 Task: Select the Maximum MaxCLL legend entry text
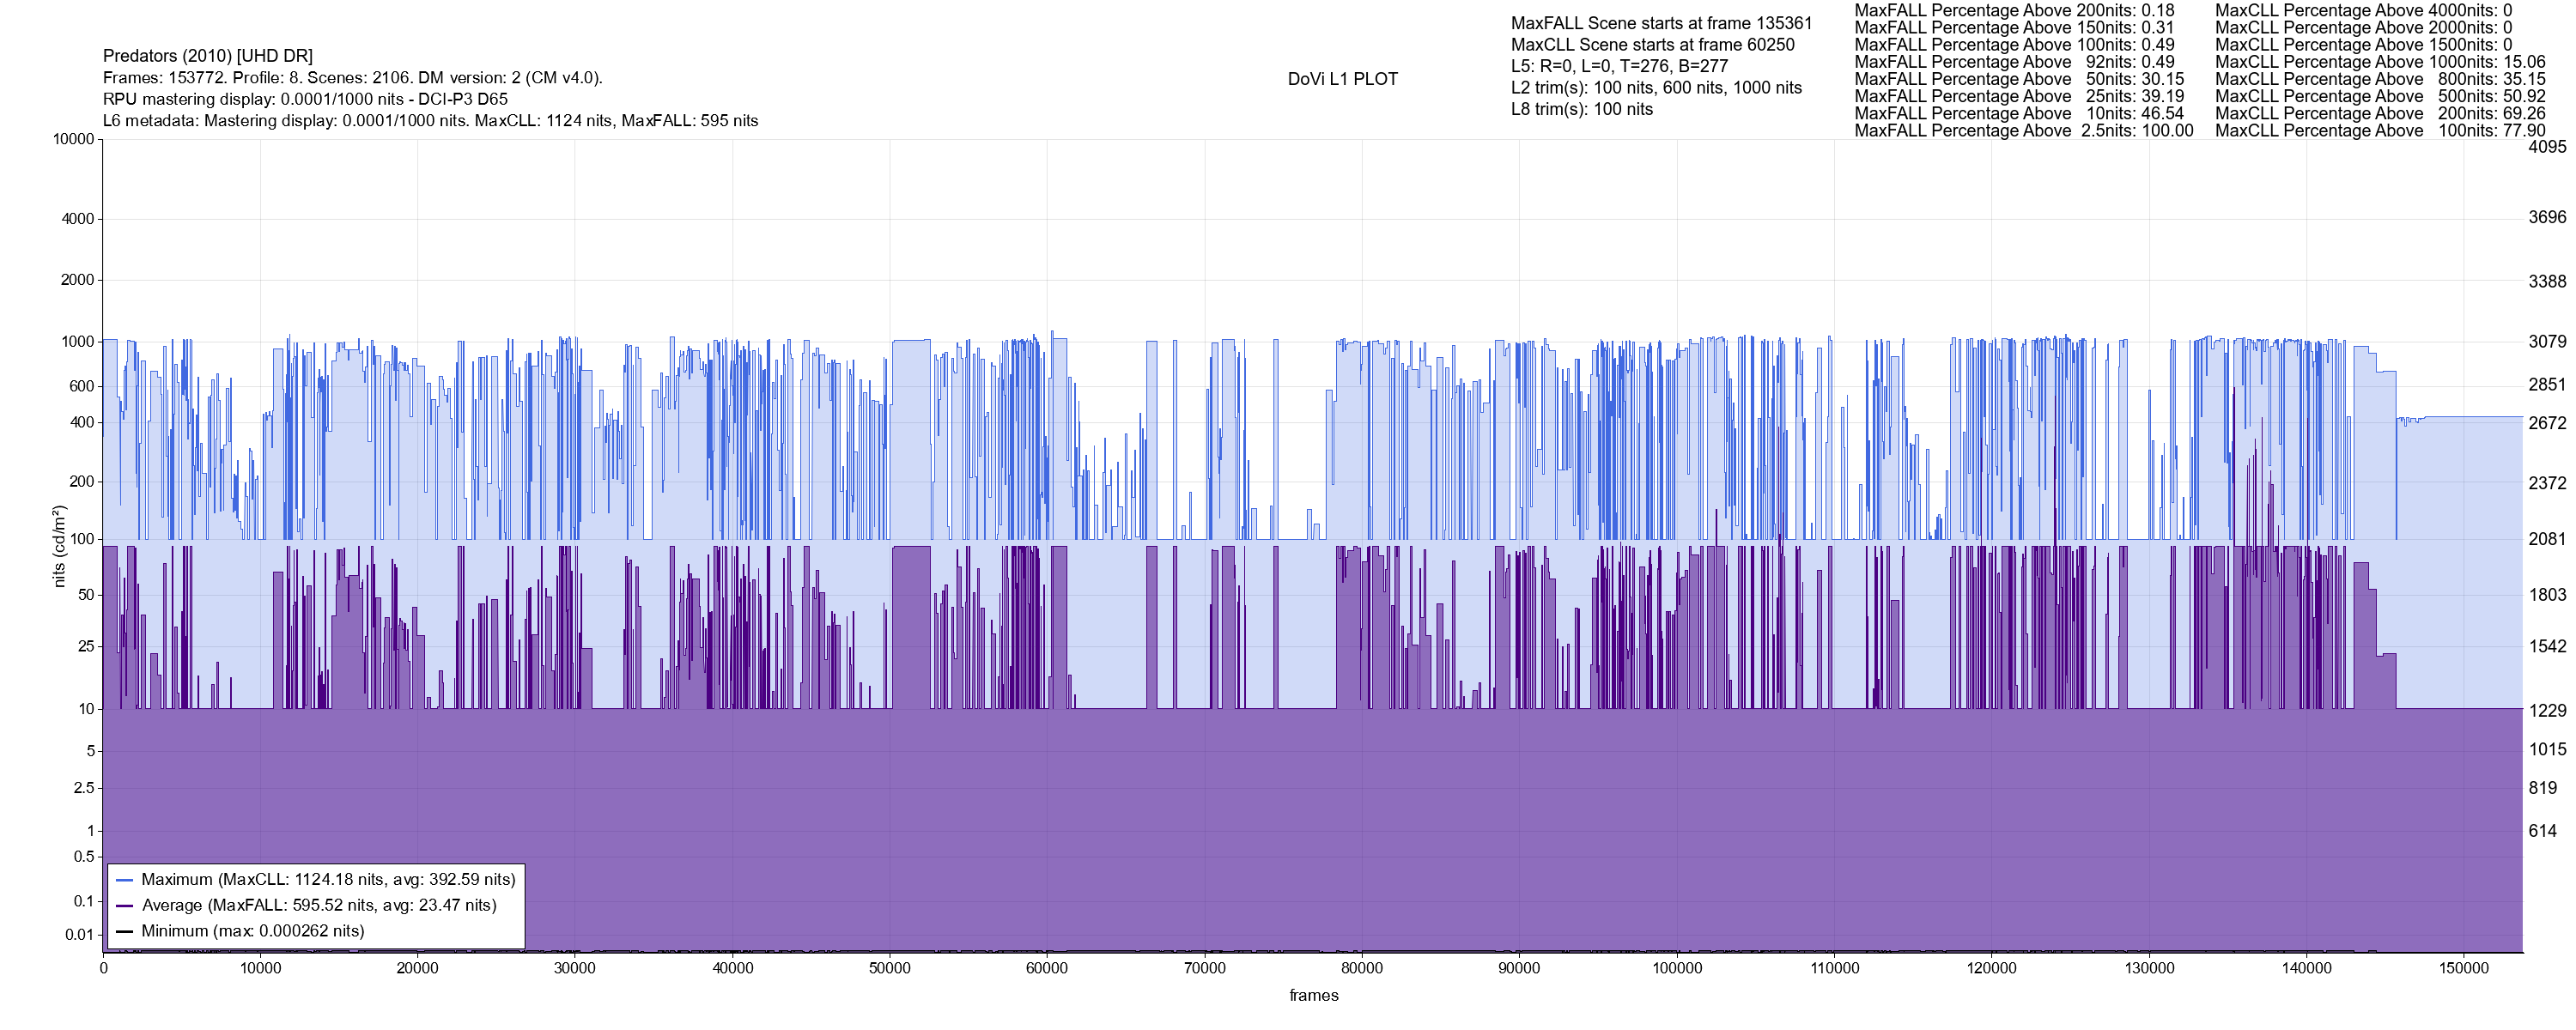(x=328, y=880)
